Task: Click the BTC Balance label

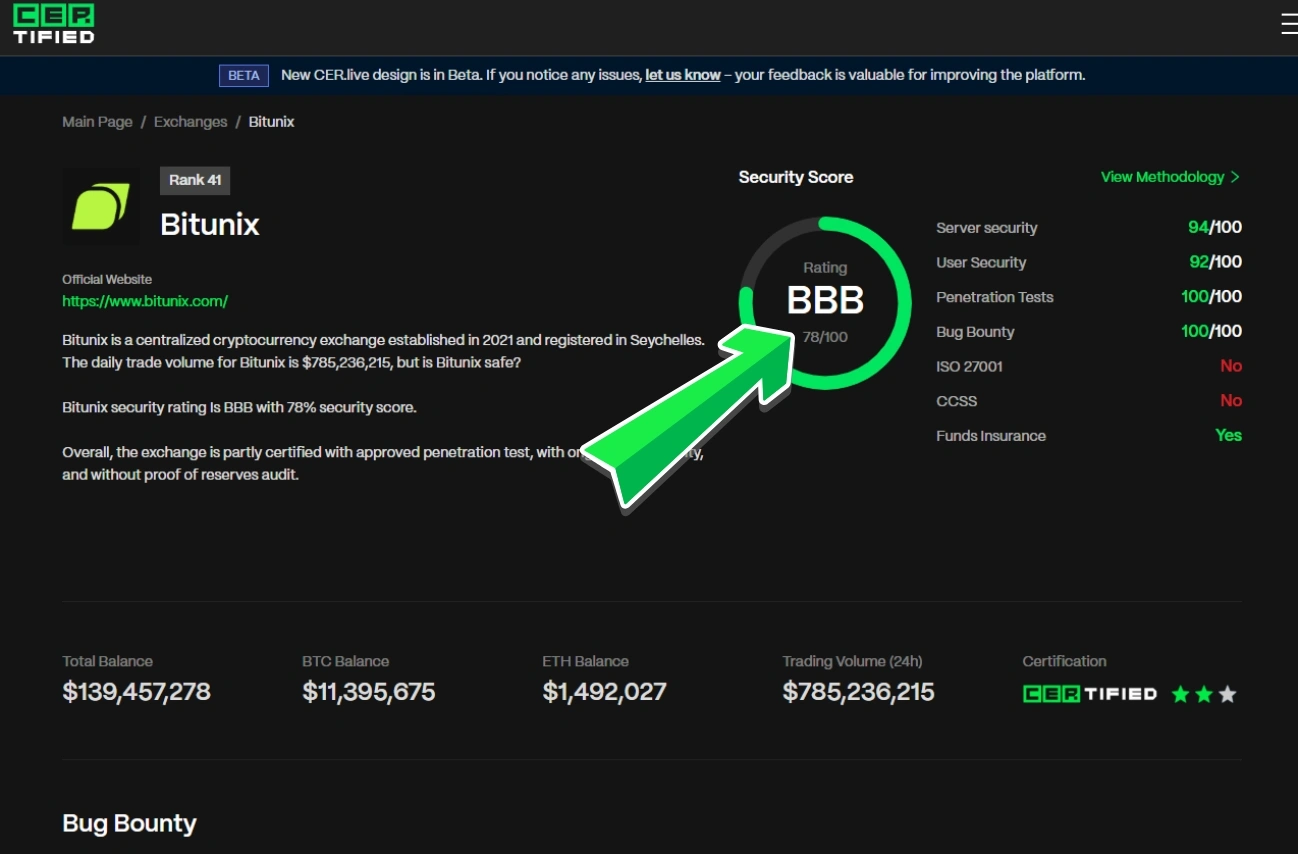Action: click(346, 661)
